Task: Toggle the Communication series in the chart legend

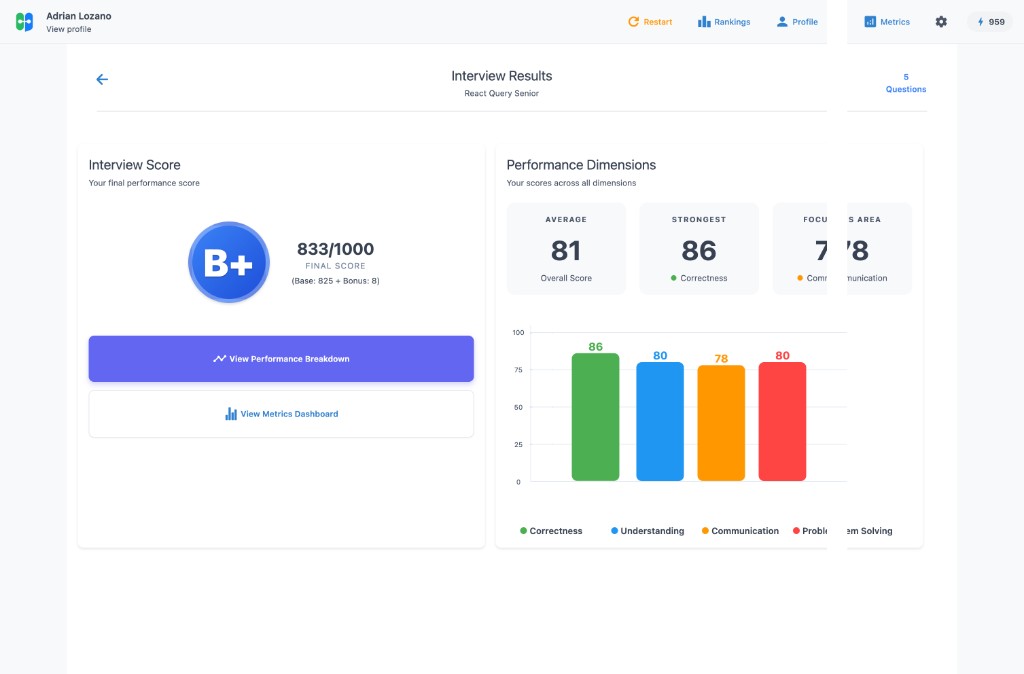Action: click(740, 531)
